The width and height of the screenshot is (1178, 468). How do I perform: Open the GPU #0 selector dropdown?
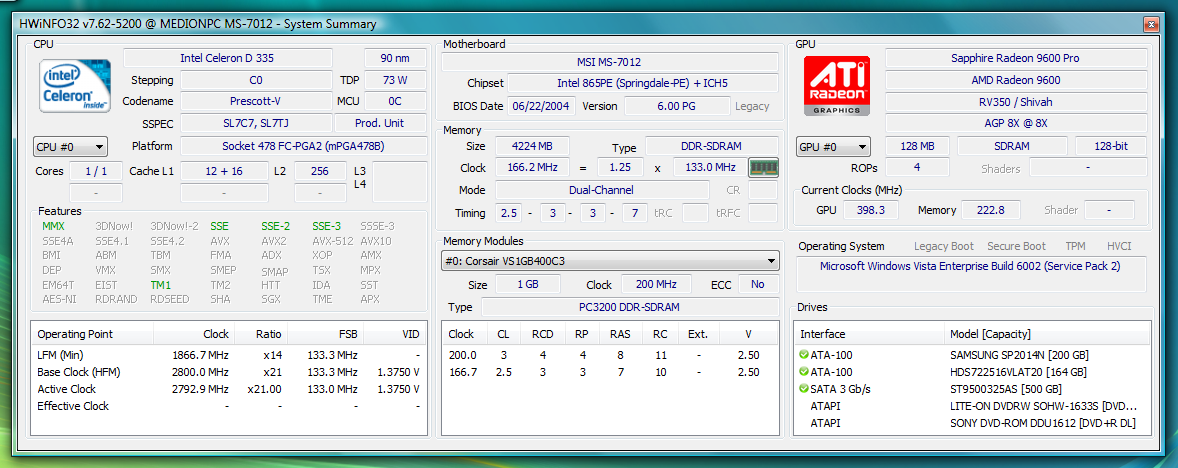pyautogui.click(x=833, y=147)
